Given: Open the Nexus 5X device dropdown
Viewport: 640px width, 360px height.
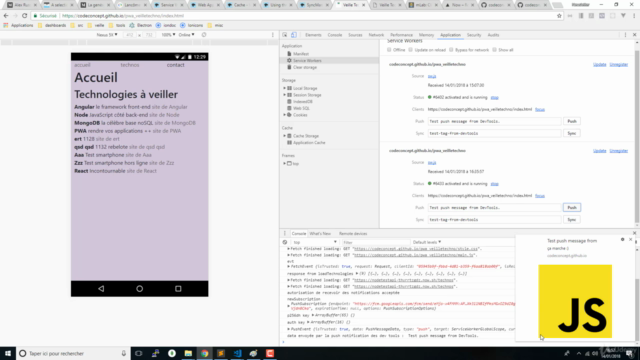Looking at the screenshot, I should (107, 35).
